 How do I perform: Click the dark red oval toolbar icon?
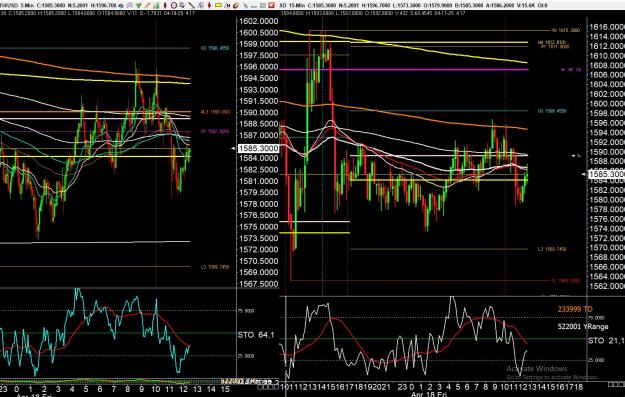click(165, 5)
